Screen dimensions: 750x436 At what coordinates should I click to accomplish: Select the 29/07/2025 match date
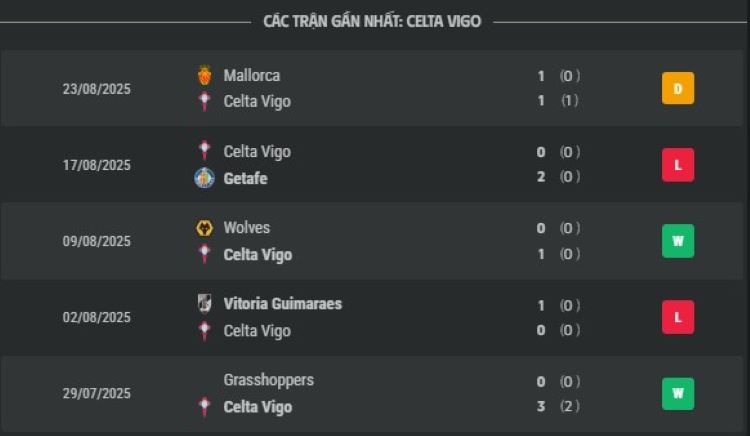(x=97, y=393)
